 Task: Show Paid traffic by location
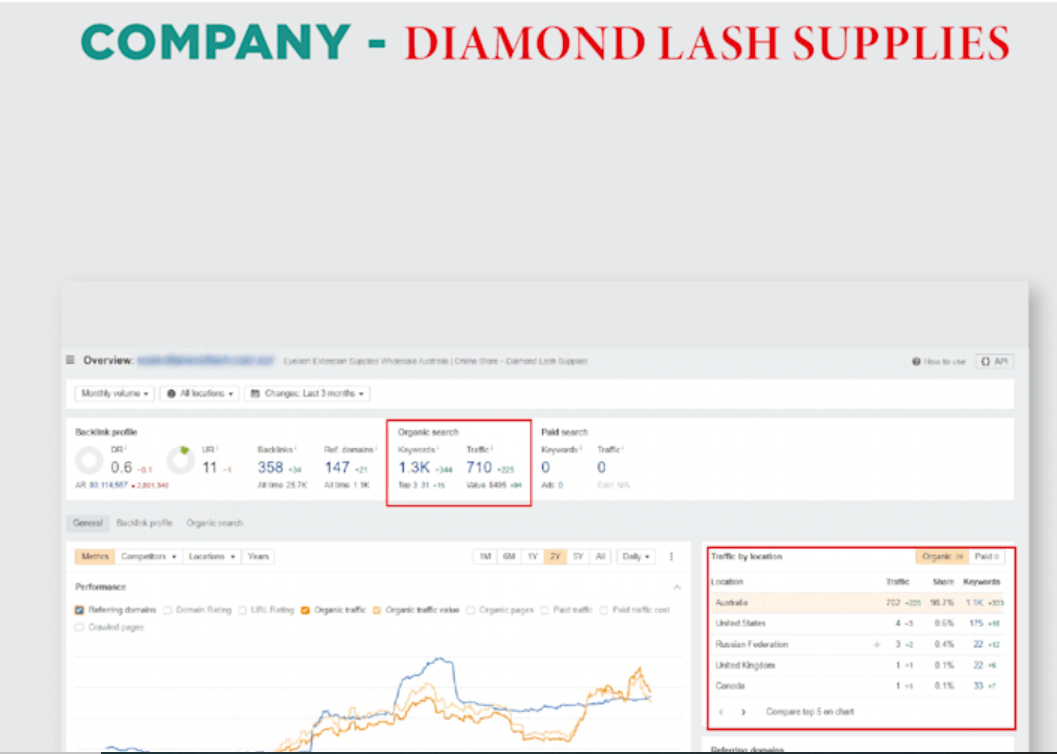(x=986, y=557)
